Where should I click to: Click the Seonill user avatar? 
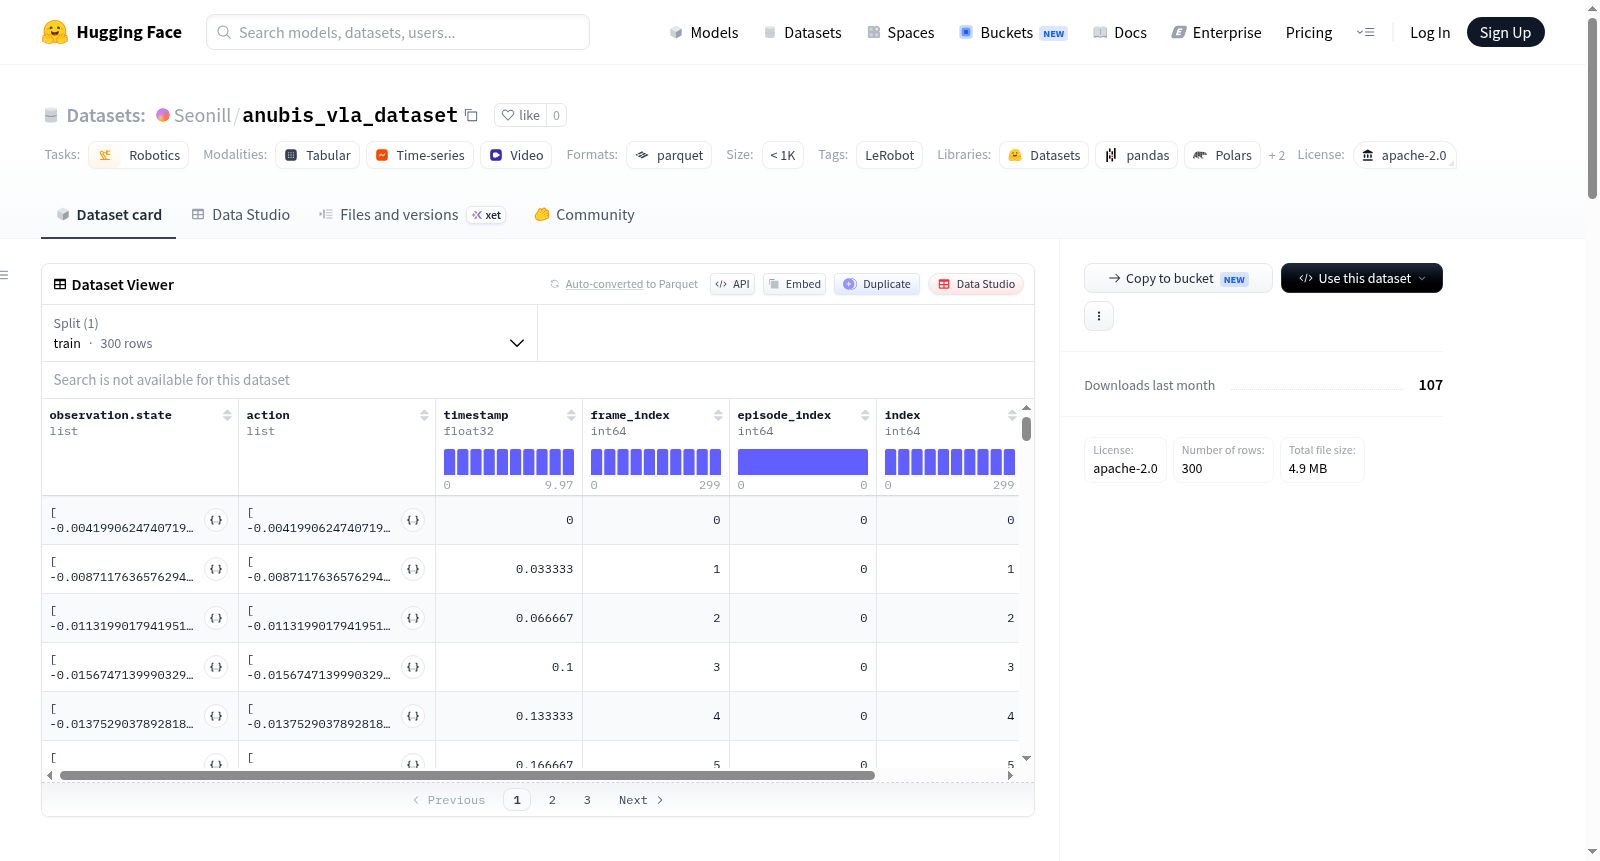163,115
